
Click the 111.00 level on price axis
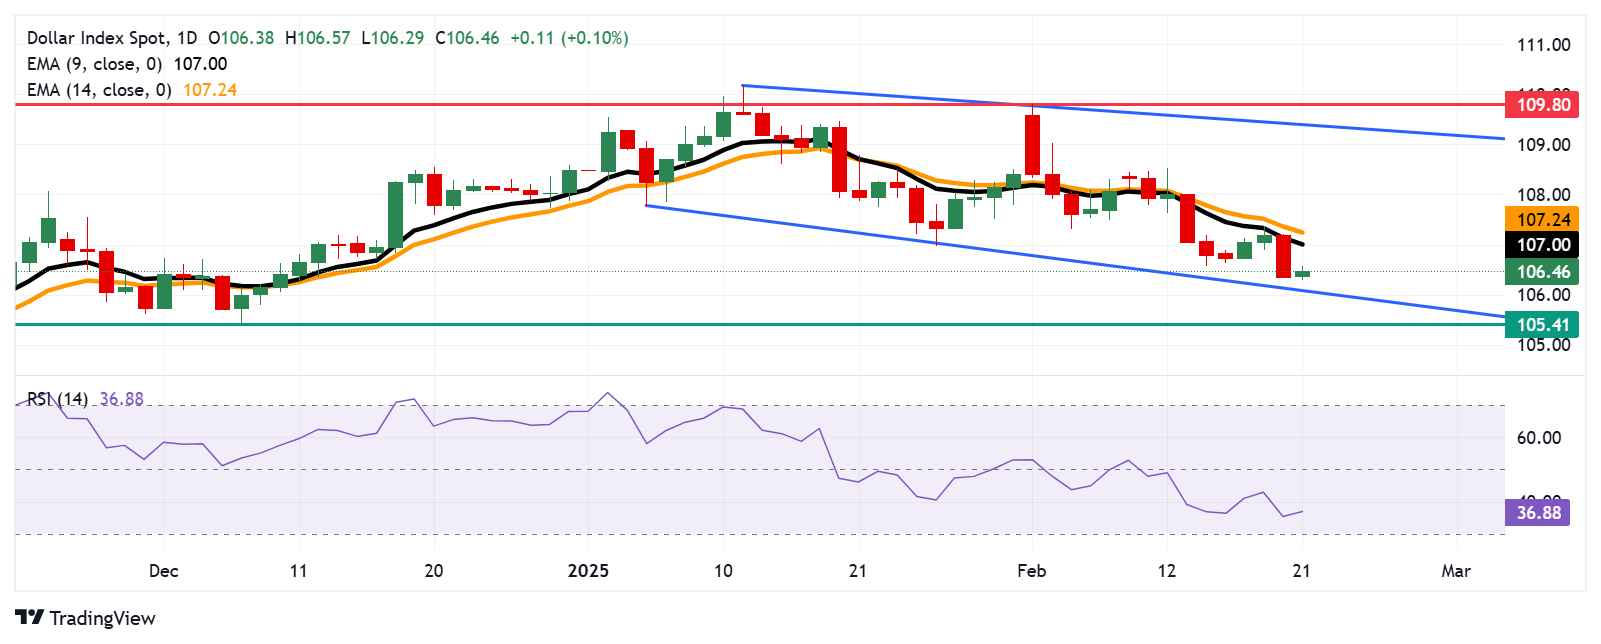point(1543,45)
